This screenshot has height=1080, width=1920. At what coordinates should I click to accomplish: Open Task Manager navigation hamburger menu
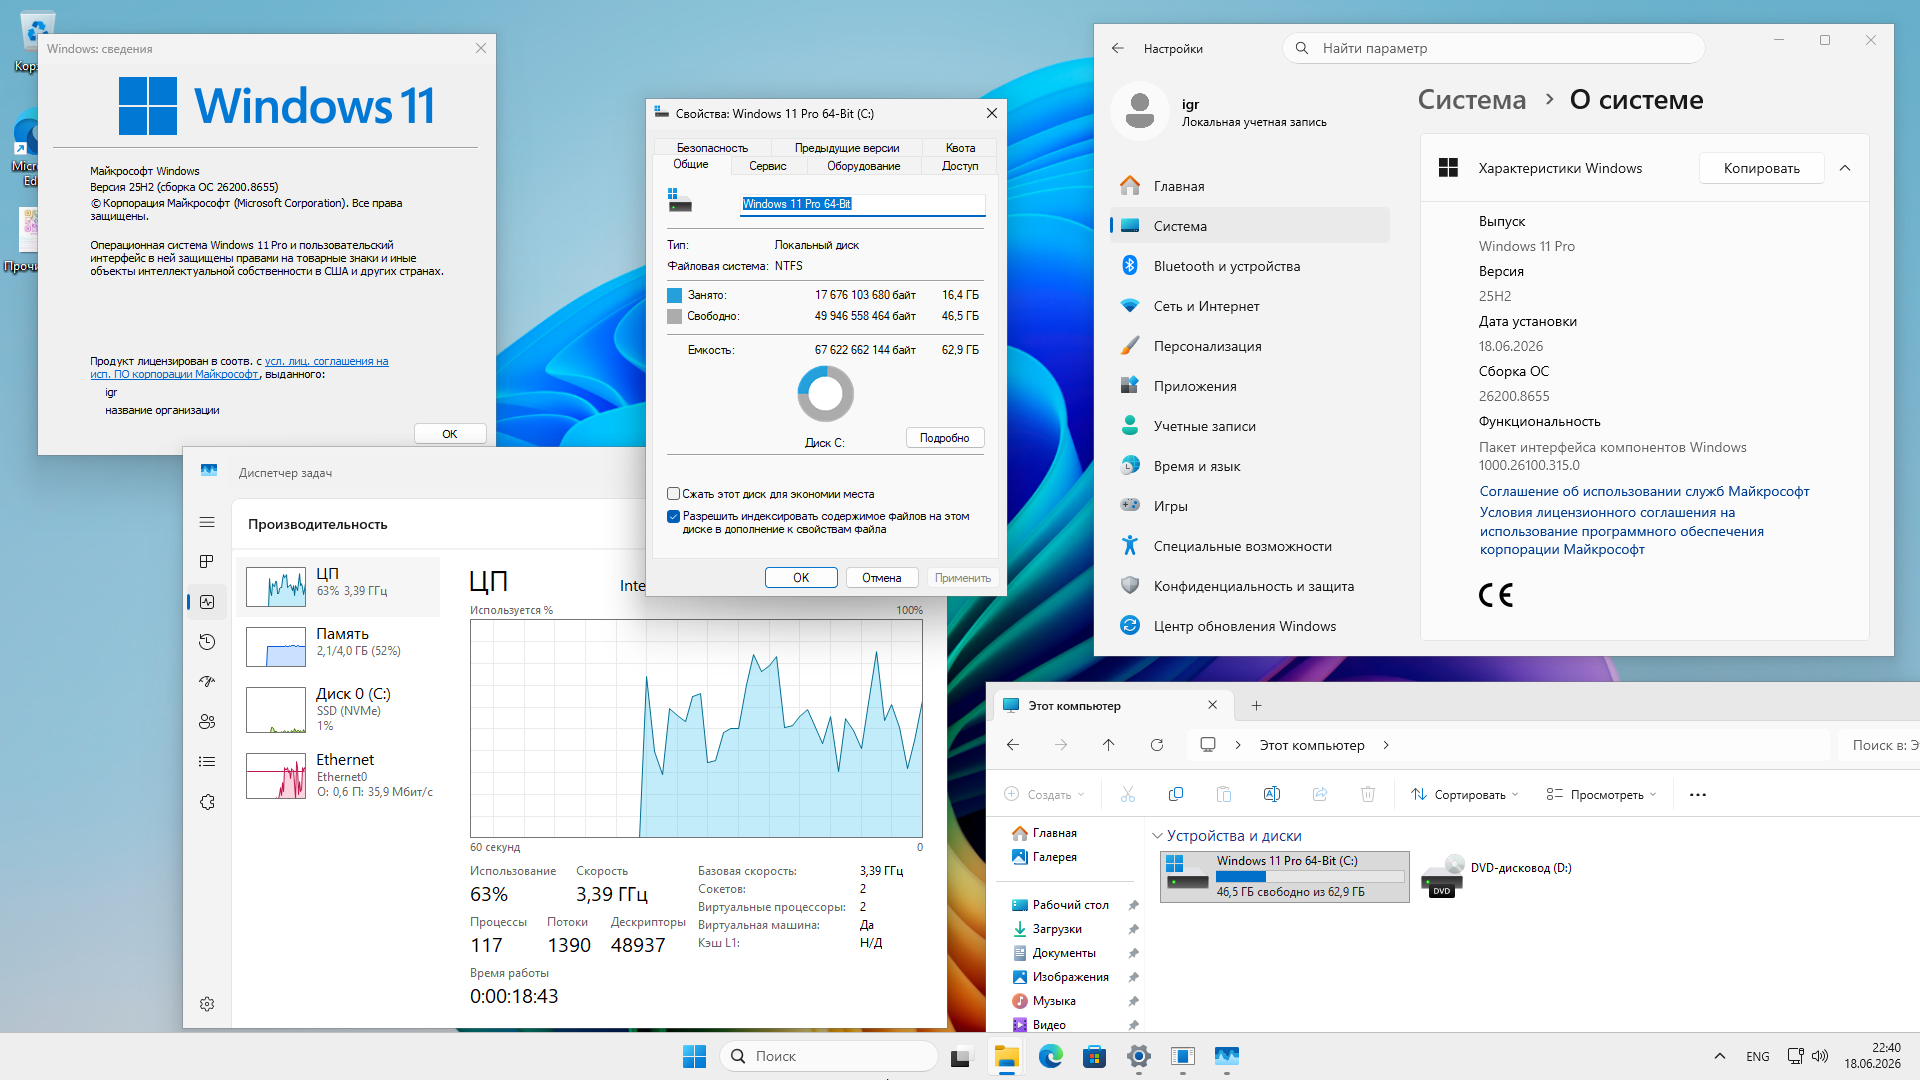[207, 522]
